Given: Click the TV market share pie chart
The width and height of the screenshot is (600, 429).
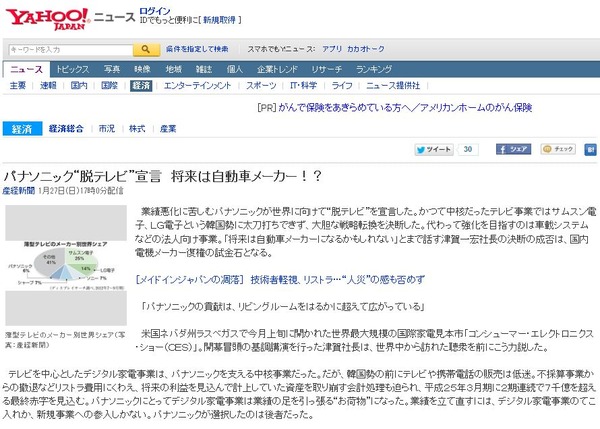Looking at the screenshot, I should point(66,265).
